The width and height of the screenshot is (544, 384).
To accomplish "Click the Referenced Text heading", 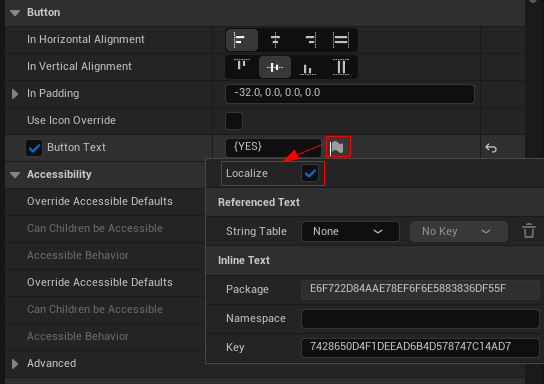I will (x=259, y=202).
